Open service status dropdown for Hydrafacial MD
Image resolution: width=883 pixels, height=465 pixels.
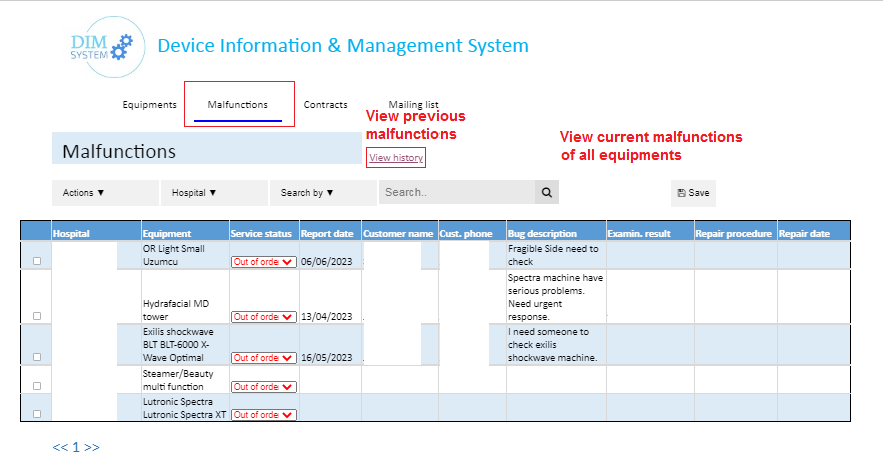[x=264, y=317]
